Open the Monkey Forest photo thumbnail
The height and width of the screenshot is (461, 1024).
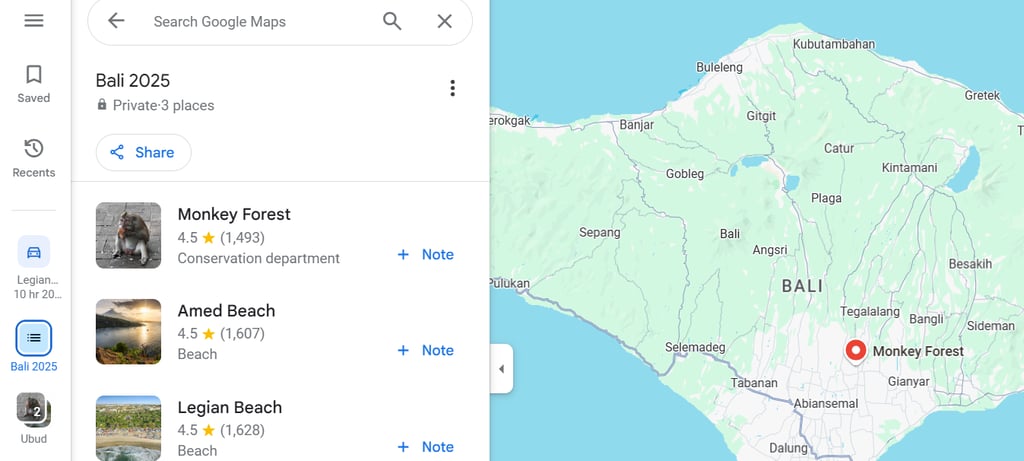click(x=128, y=235)
